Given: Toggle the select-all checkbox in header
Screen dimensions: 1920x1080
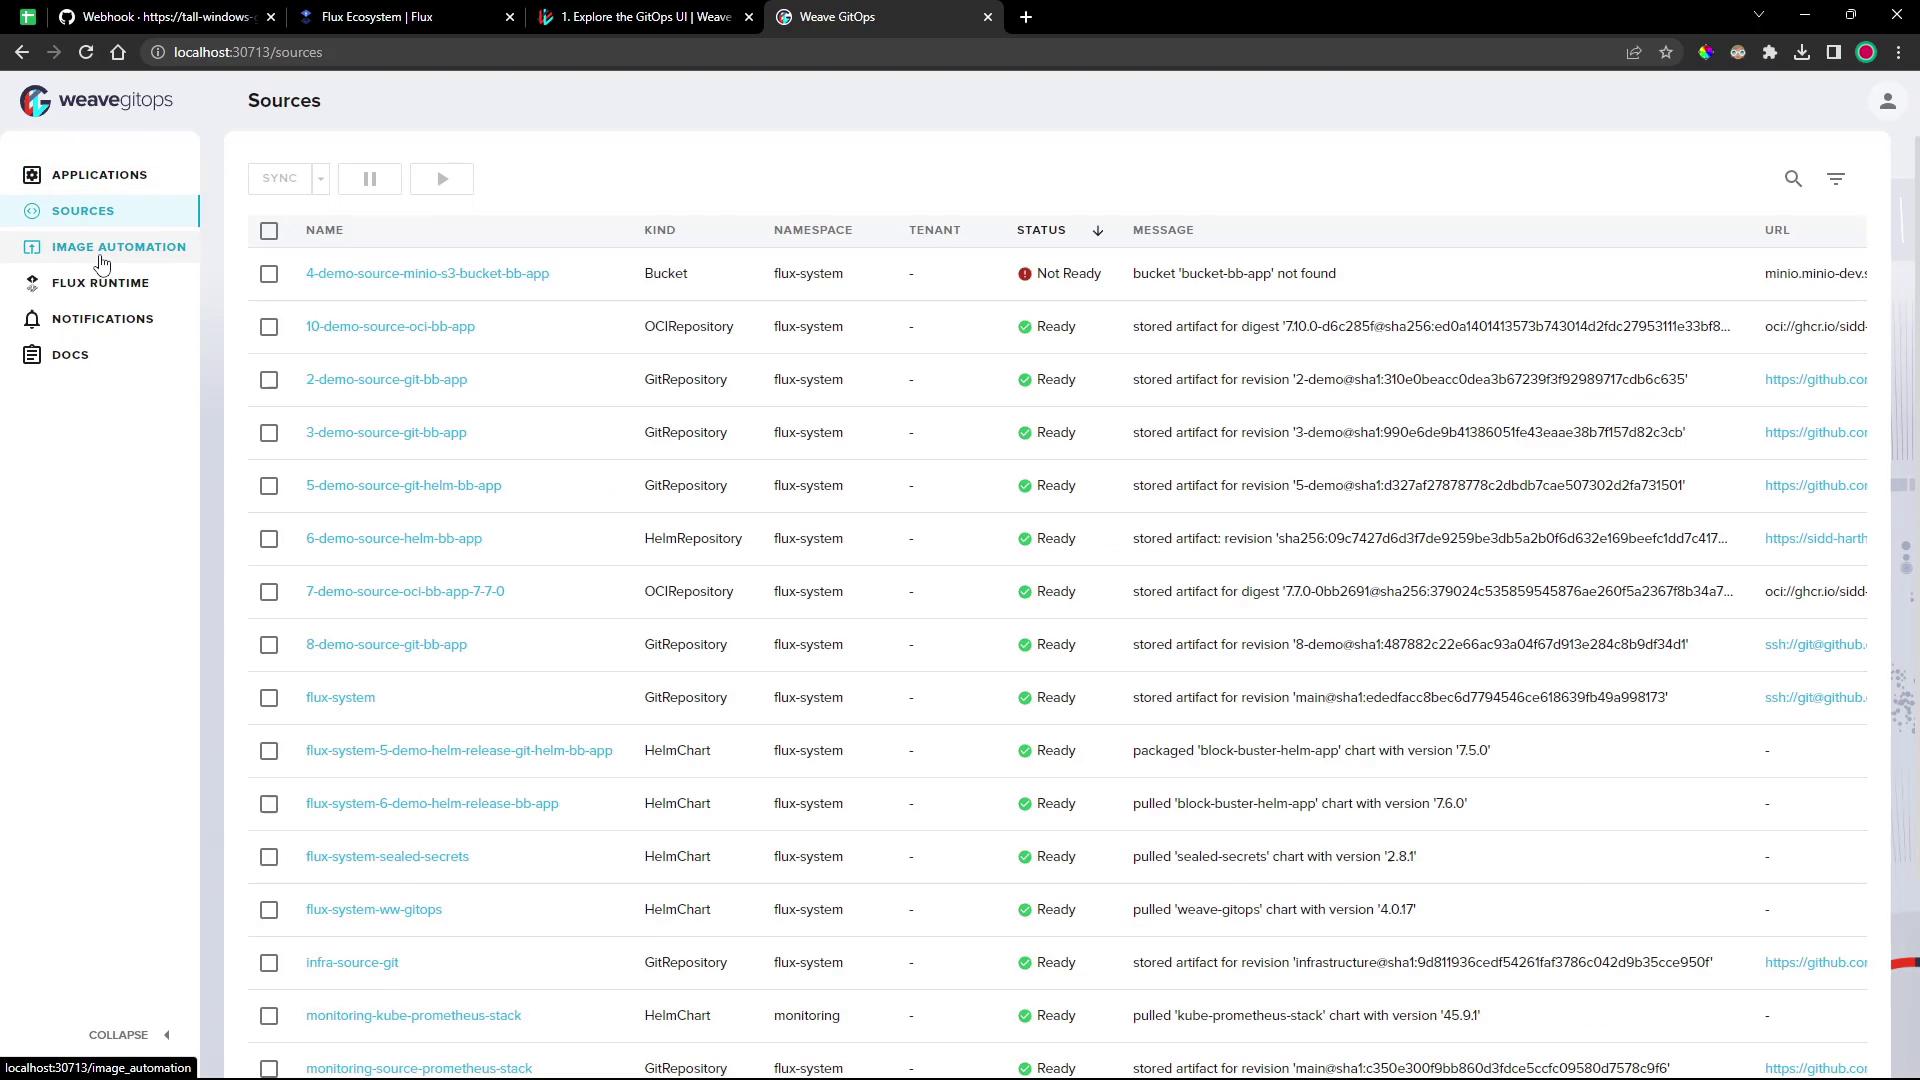Looking at the screenshot, I should point(269,231).
